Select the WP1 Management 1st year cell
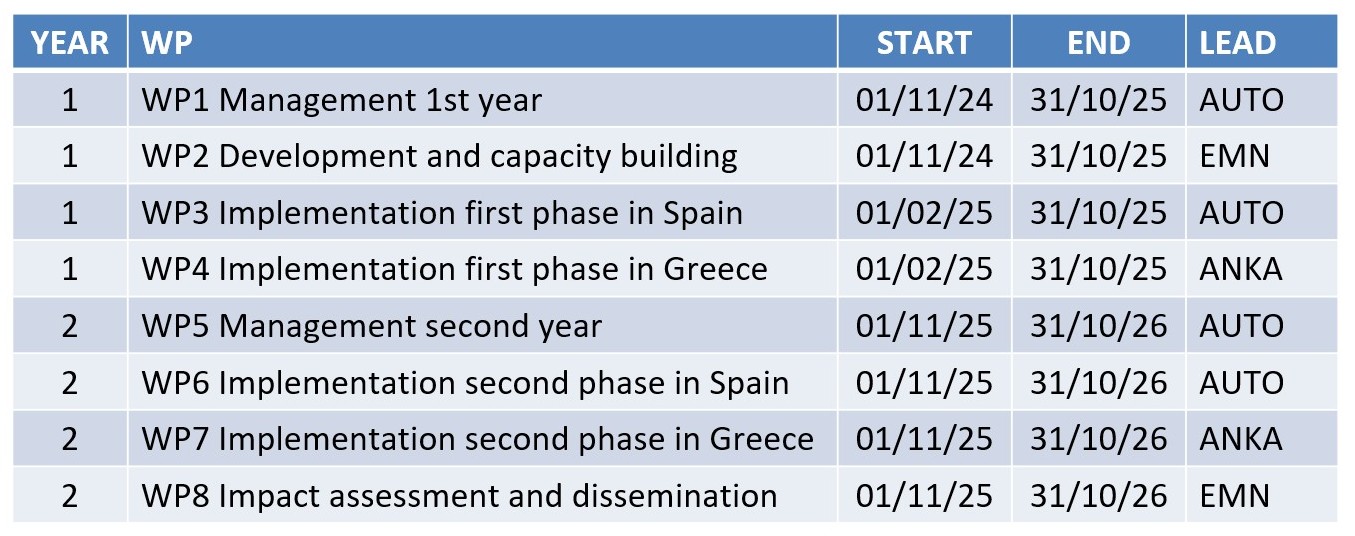The height and width of the screenshot is (536, 1355). (341, 100)
